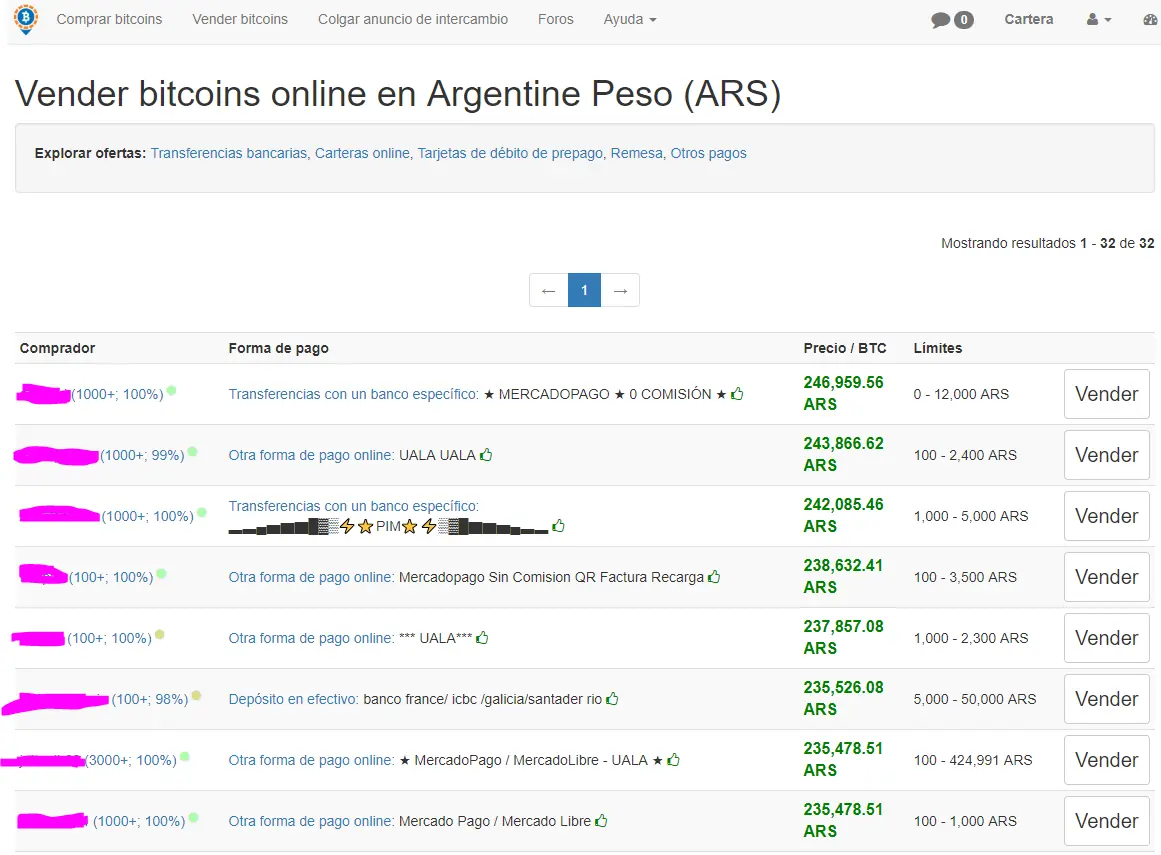1161x855 pixels.
Task: Open Cartera wallet page
Action: click(x=1028, y=19)
